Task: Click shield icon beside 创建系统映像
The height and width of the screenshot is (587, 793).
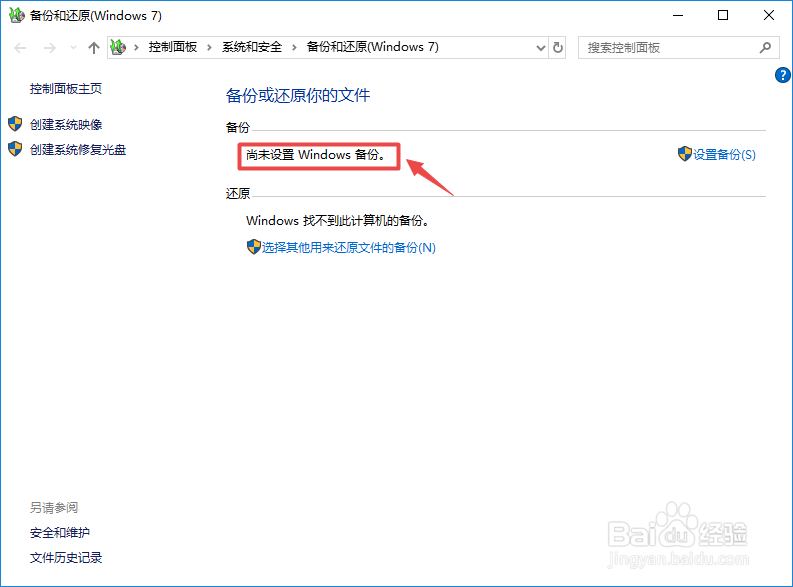Action: point(15,124)
